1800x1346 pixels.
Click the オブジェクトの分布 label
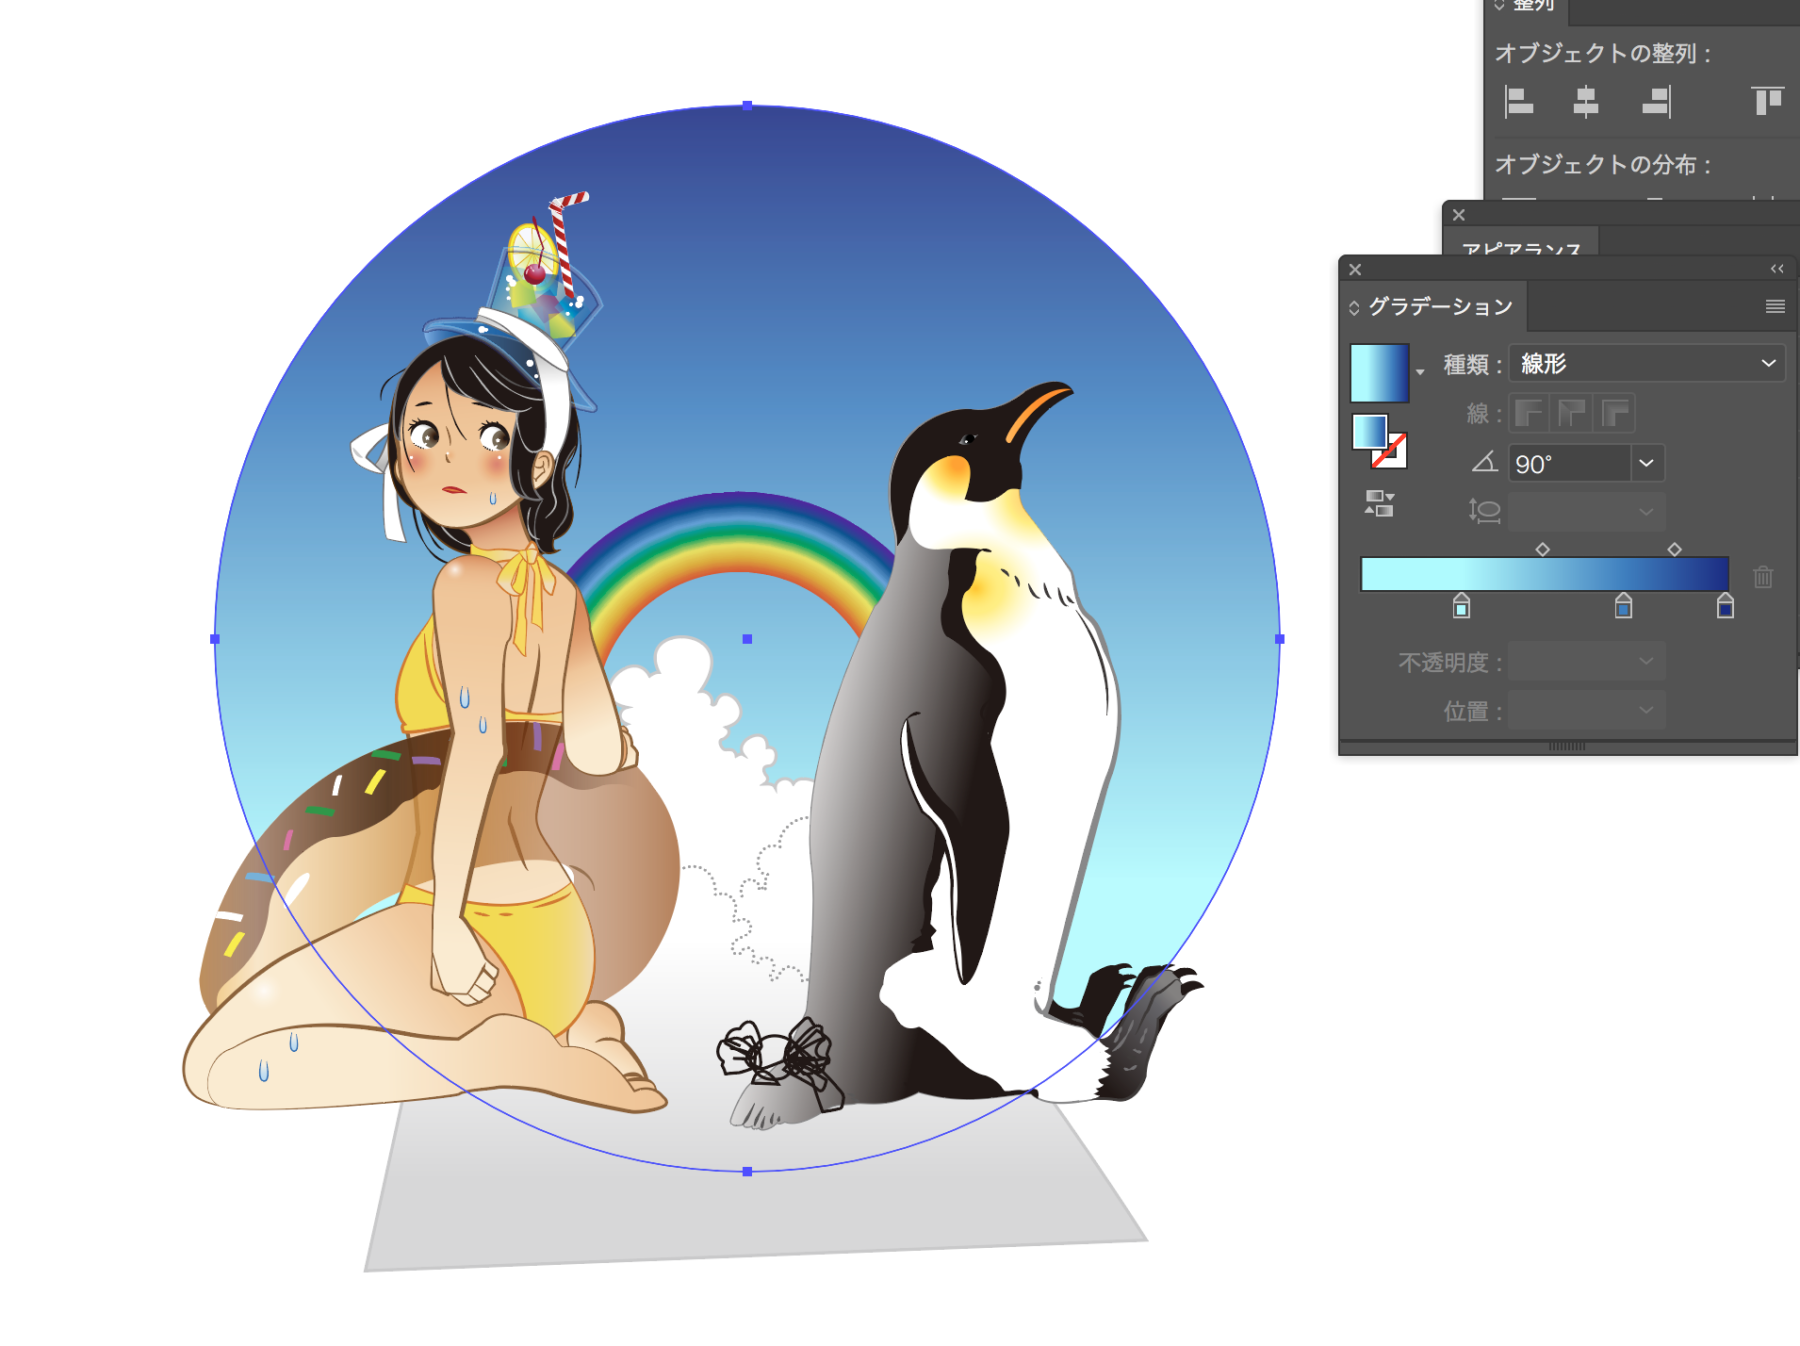coord(1603,164)
